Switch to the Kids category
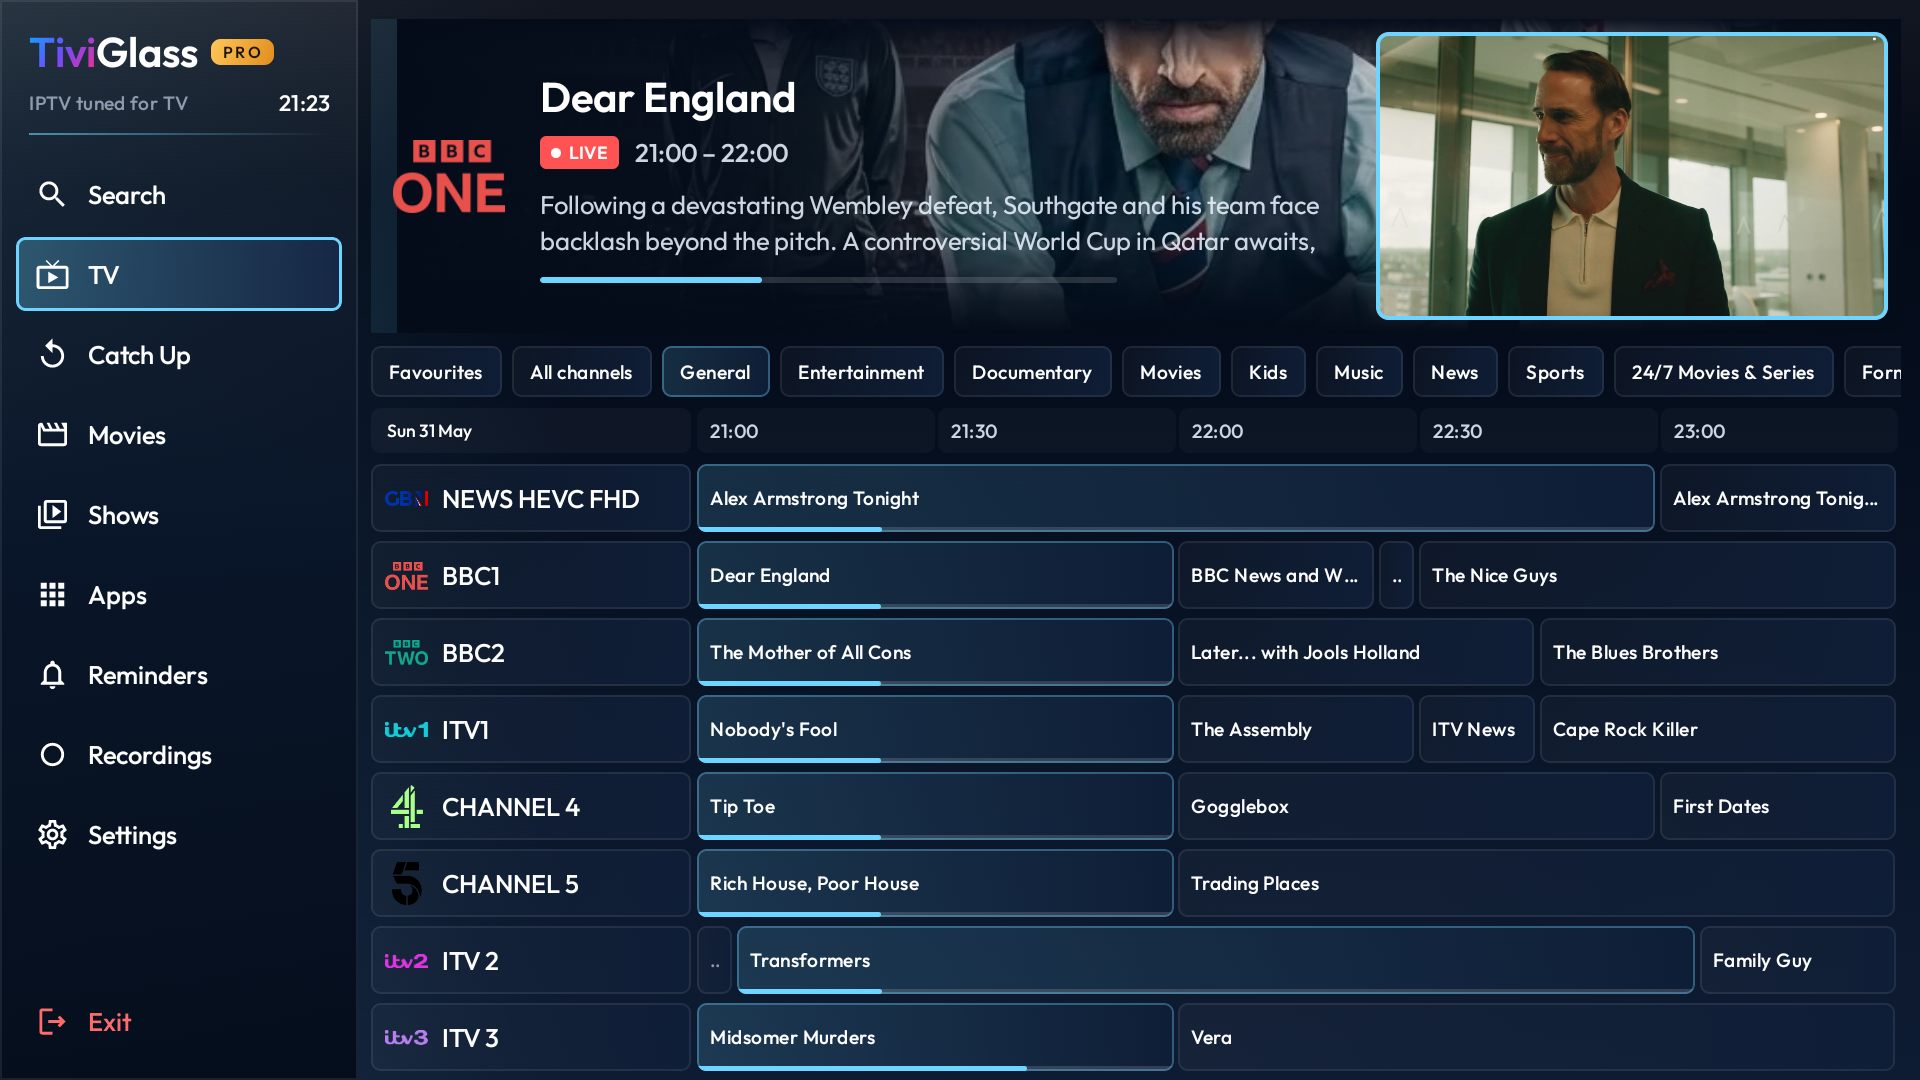This screenshot has height=1080, width=1920. (x=1268, y=372)
